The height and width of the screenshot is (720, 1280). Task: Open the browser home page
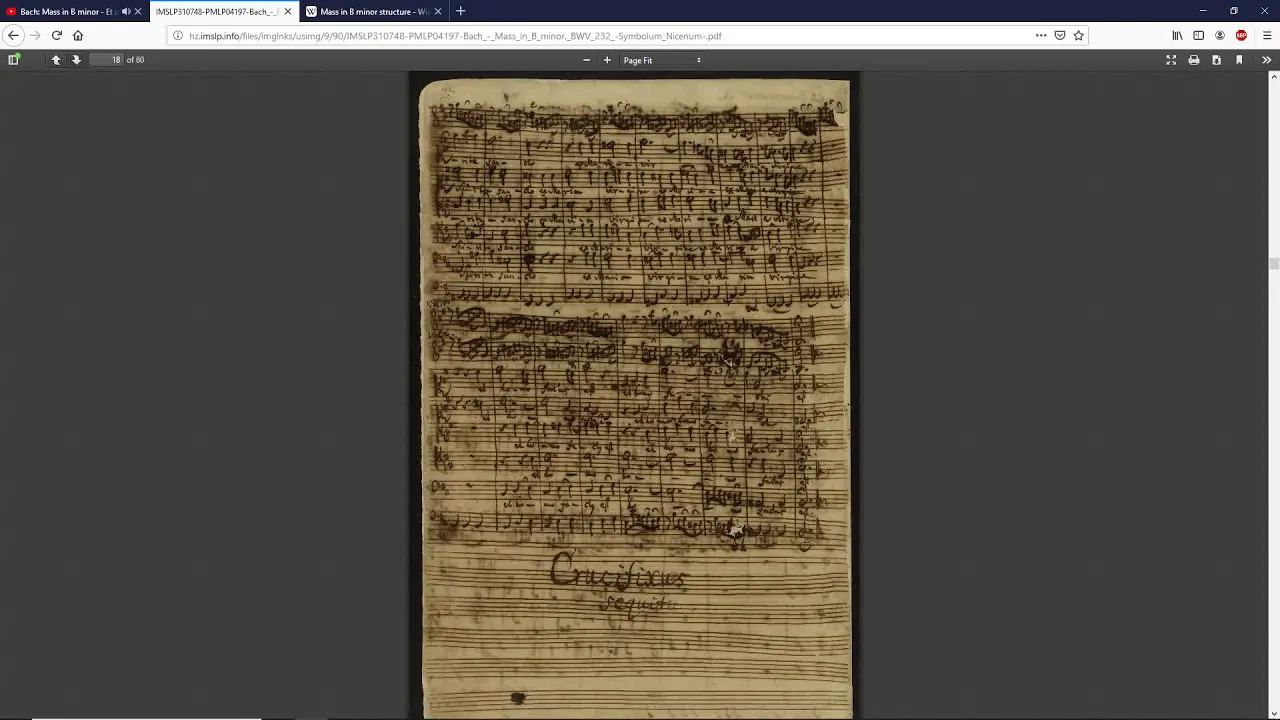78,35
